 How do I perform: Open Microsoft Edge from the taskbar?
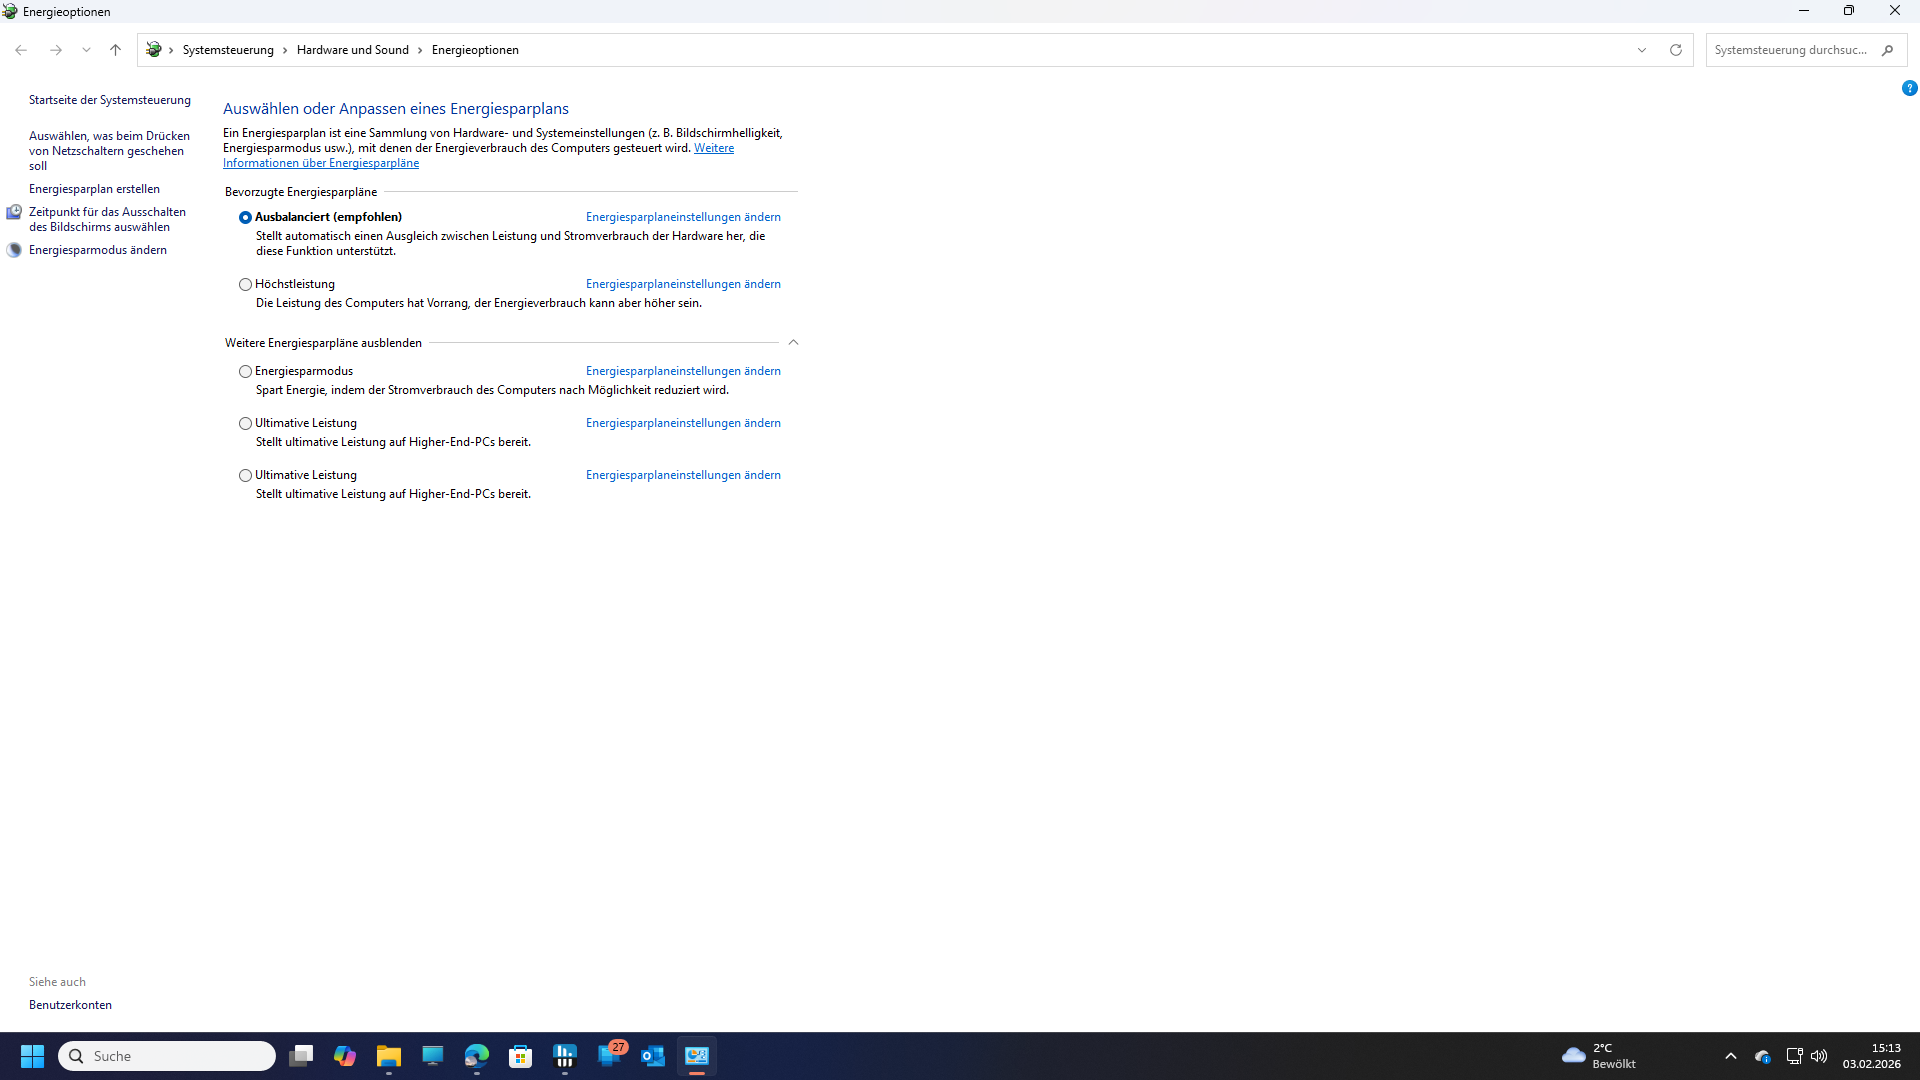[476, 1055]
